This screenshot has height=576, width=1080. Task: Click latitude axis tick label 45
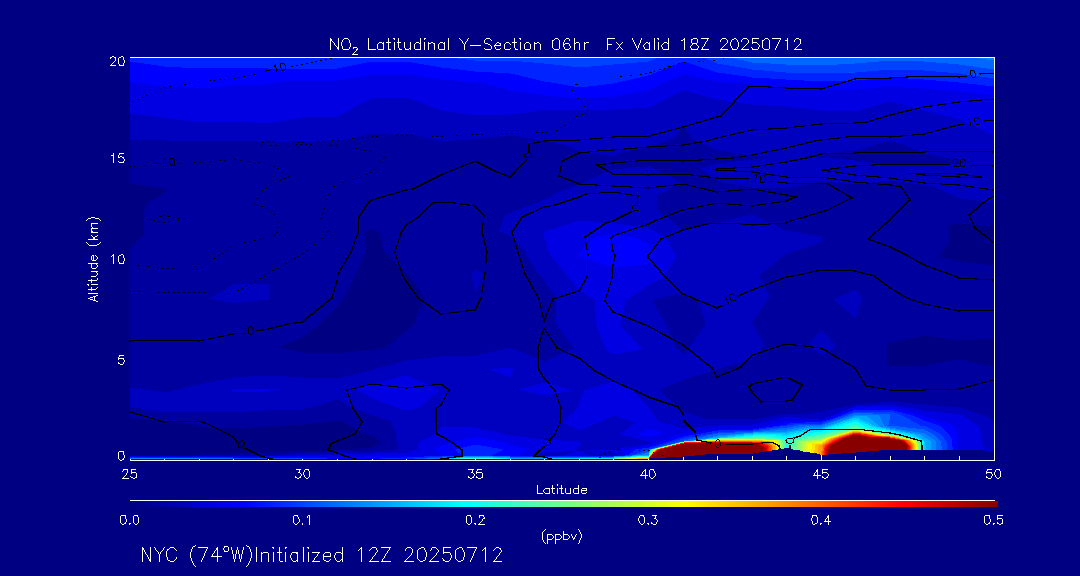[x=821, y=474]
